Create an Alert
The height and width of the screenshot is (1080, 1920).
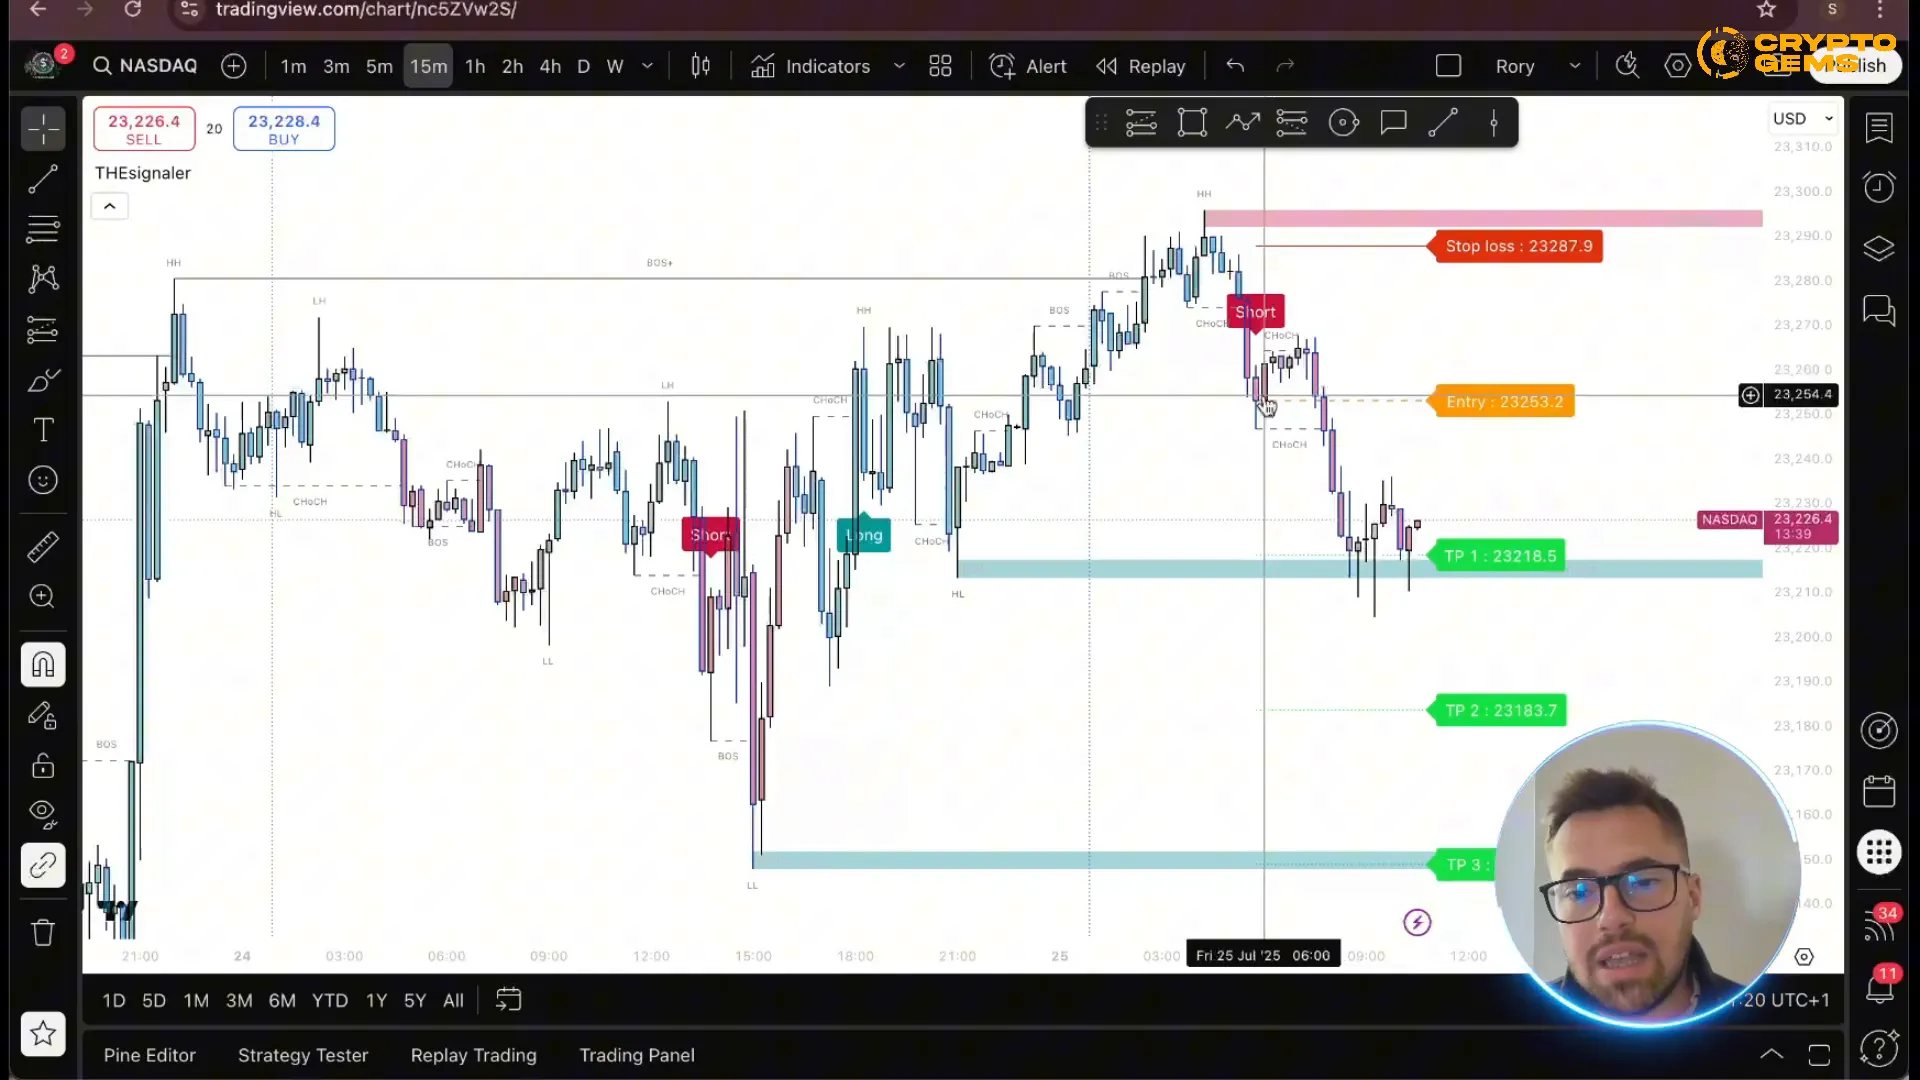point(1028,66)
